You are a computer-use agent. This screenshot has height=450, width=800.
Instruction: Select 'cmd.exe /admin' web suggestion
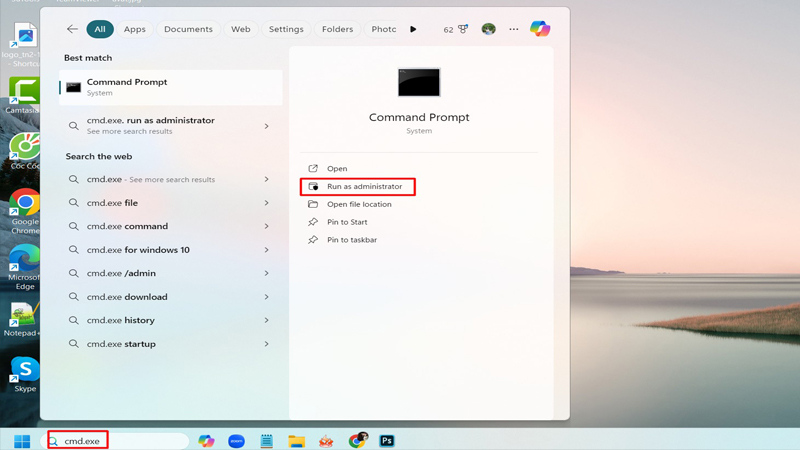tap(171, 273)
